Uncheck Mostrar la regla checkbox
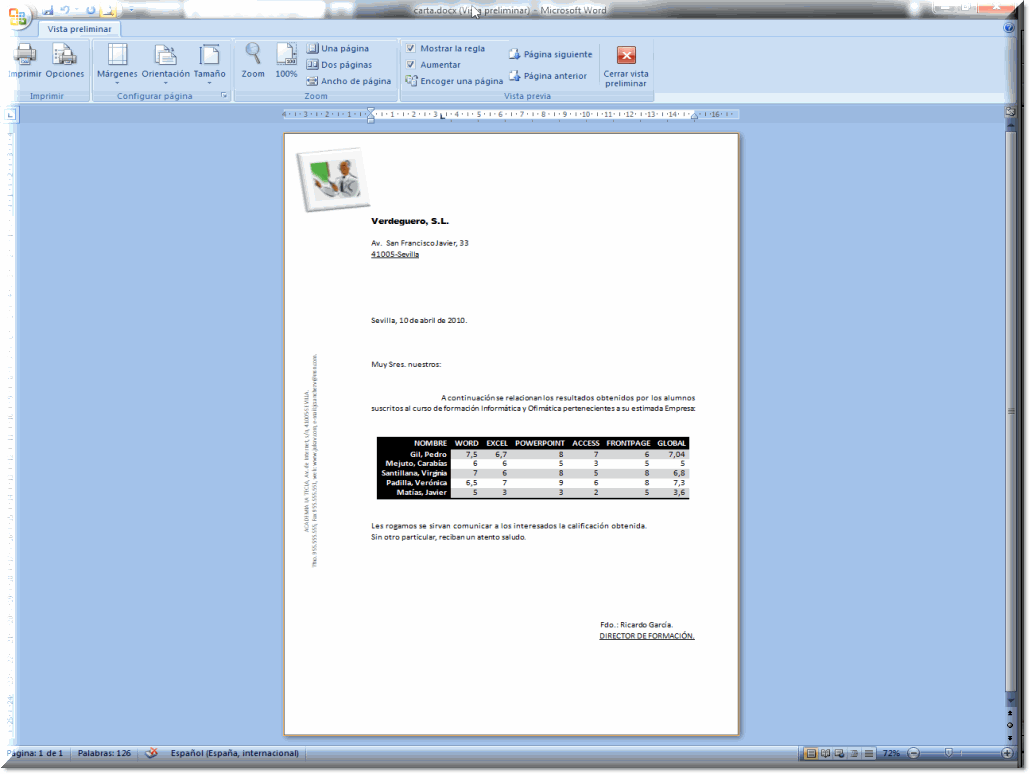This screenshot has width=1030, height=774. click(x=411, y=48)
